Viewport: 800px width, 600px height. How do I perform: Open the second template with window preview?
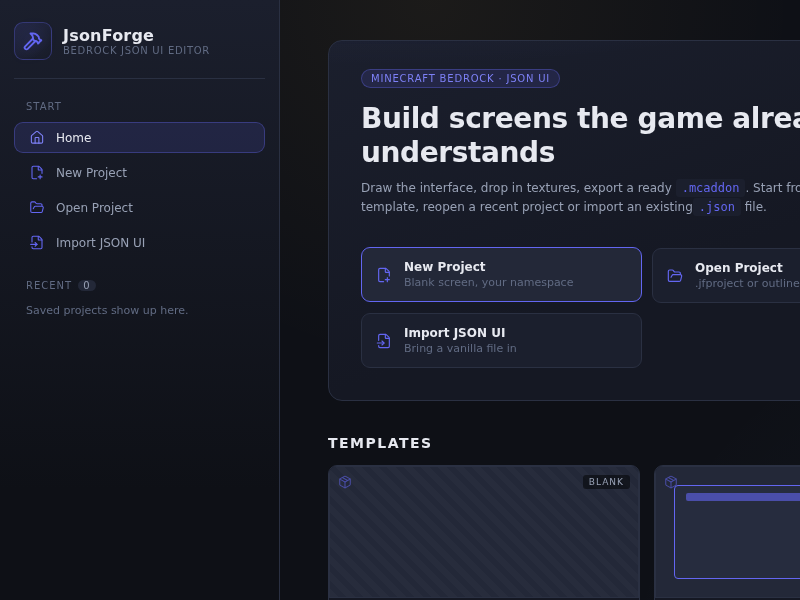727,532
